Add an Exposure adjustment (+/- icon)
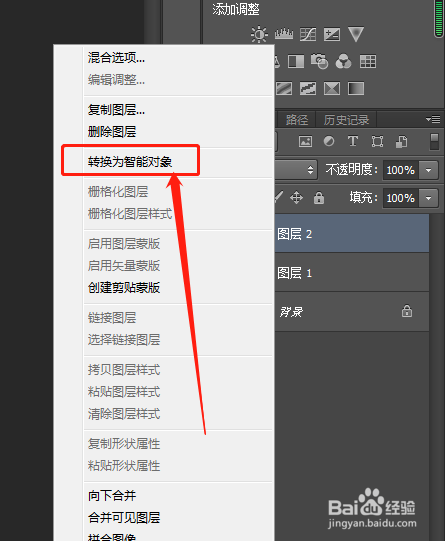 (x=332, y=34)
